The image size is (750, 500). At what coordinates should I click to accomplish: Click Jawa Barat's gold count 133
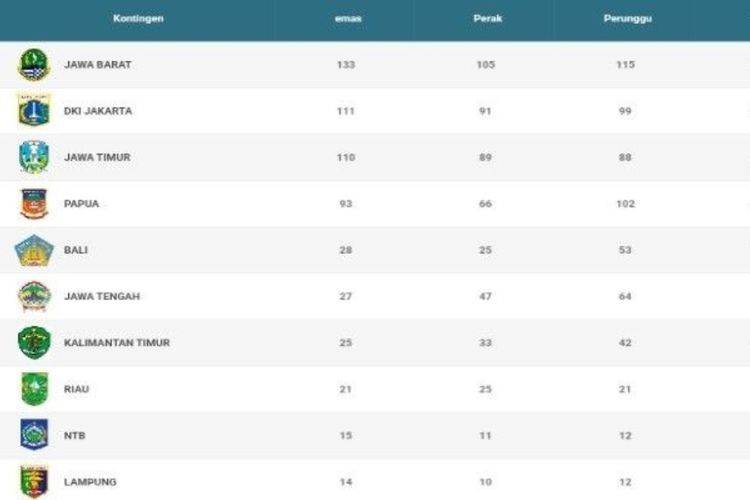click(346, 65)
